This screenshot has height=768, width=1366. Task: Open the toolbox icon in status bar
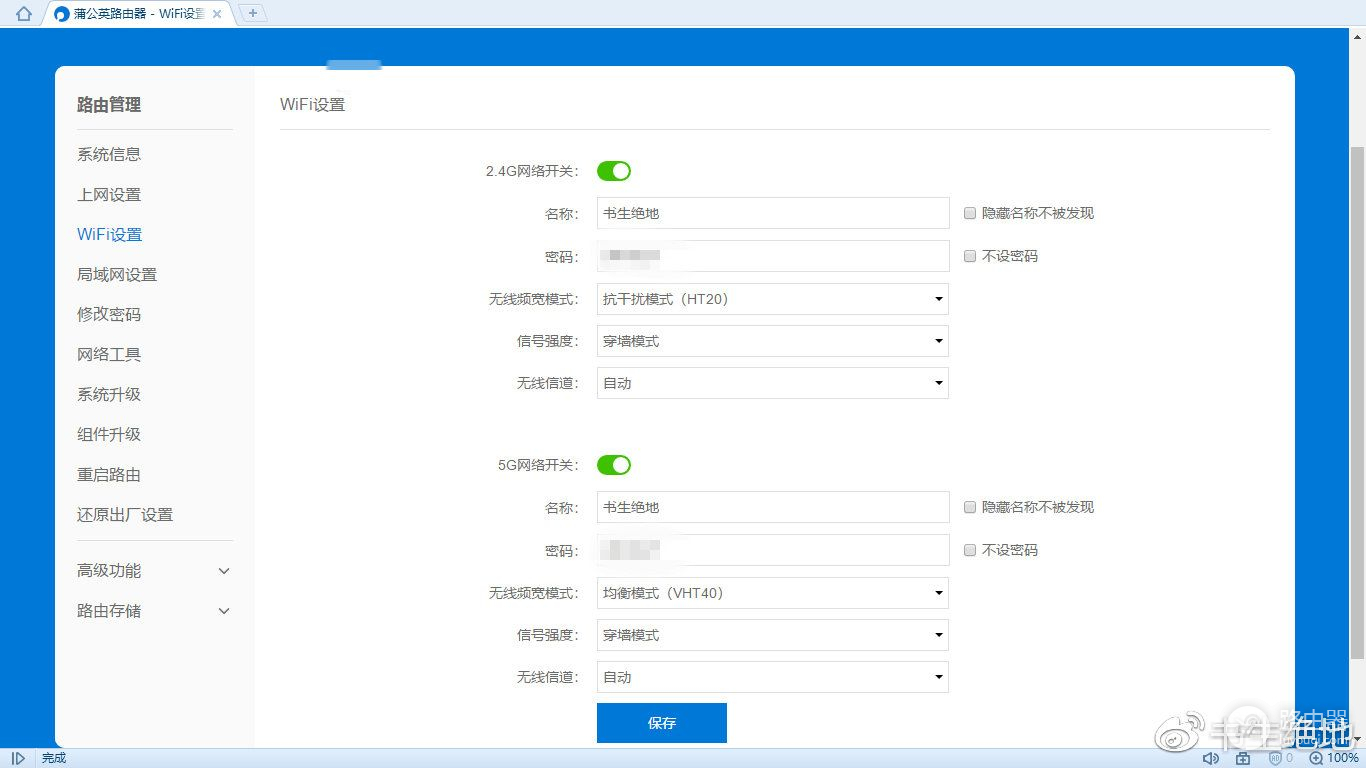[1243, 758]
